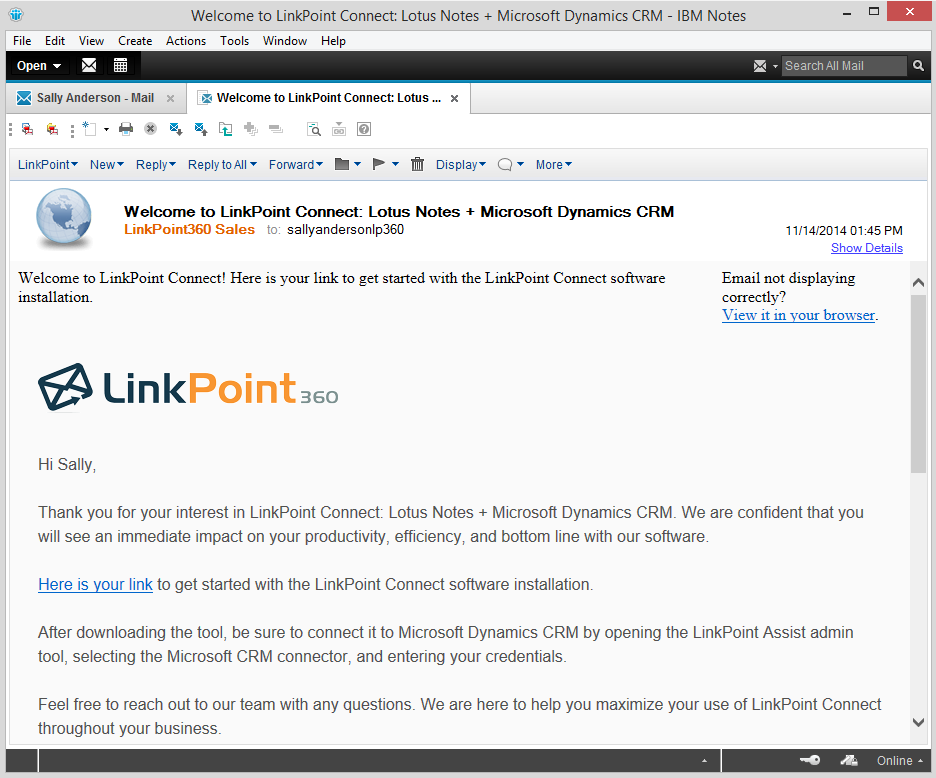Click the new document icon
Viewport: 936px width, 778px height.
[90, 129]
